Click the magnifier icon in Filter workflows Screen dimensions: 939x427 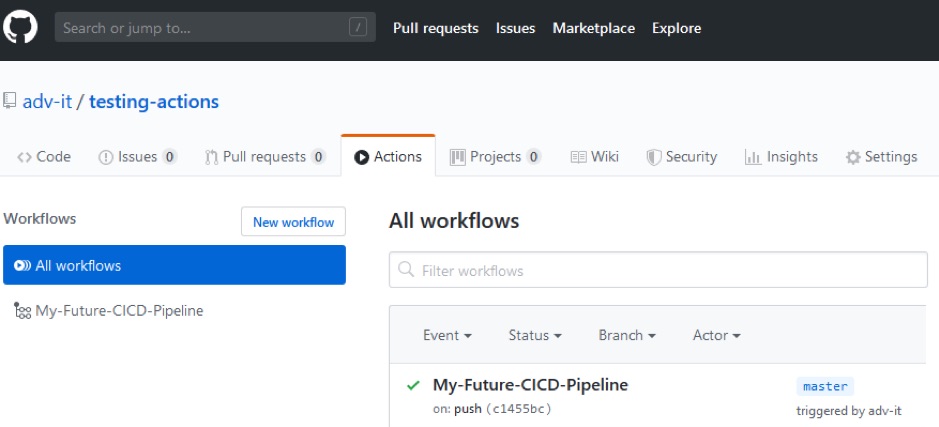406,270
